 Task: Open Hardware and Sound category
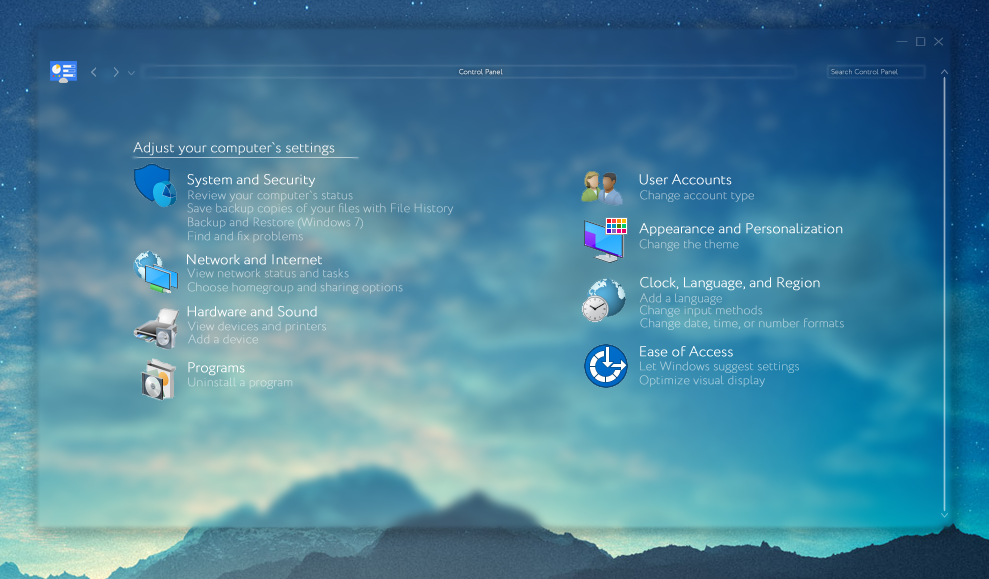(252, 312)
